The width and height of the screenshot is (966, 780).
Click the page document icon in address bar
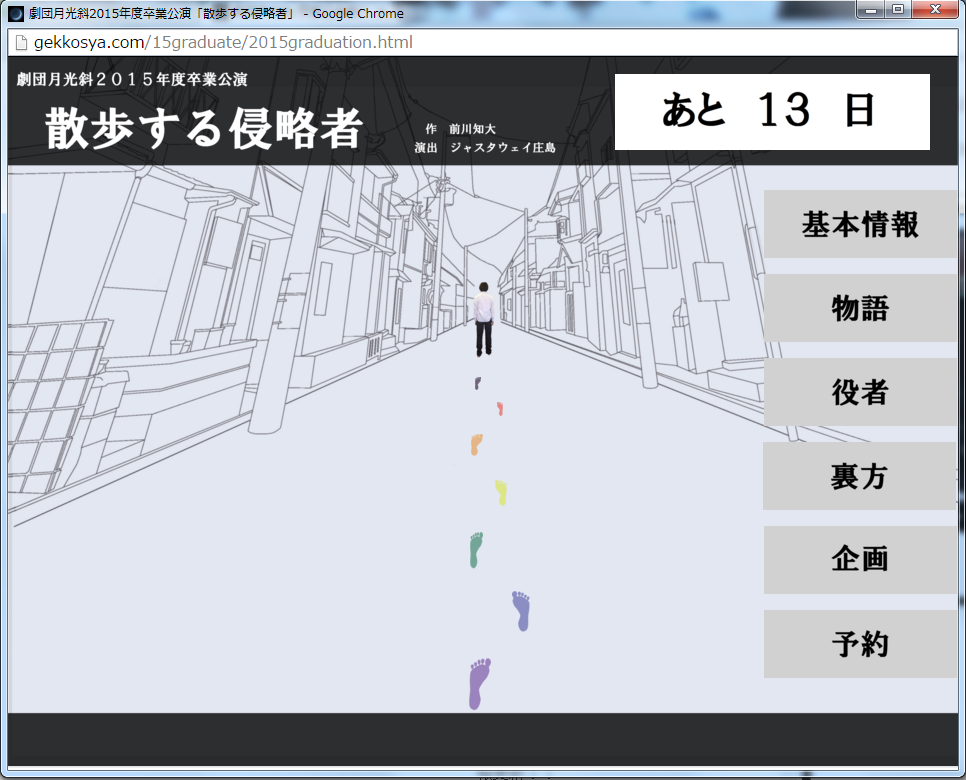21,43
